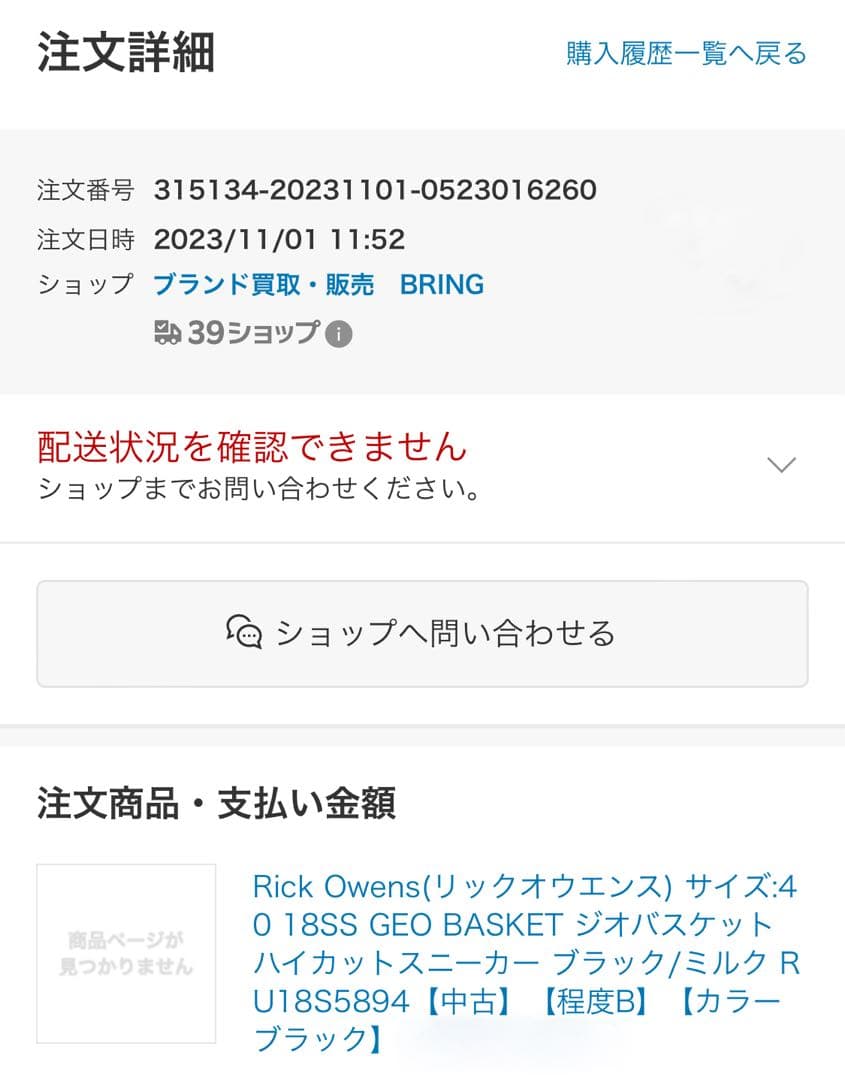
Task: Click the 39ショップ label text
Action: pos(253,333)
